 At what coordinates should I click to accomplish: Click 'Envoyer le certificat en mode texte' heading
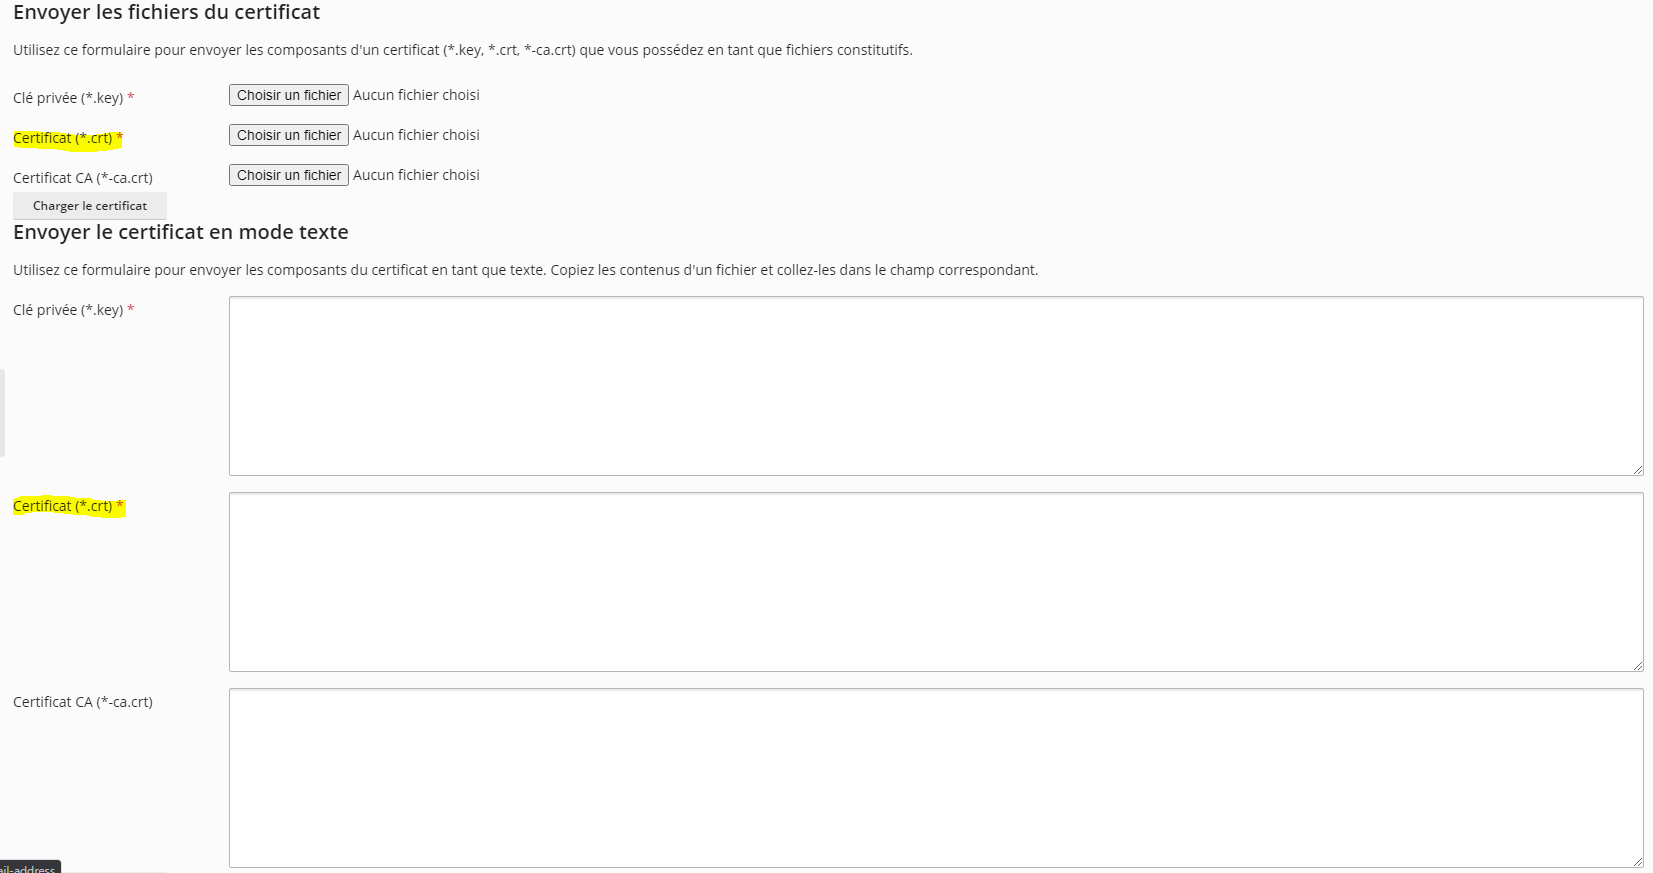point(181,232)
